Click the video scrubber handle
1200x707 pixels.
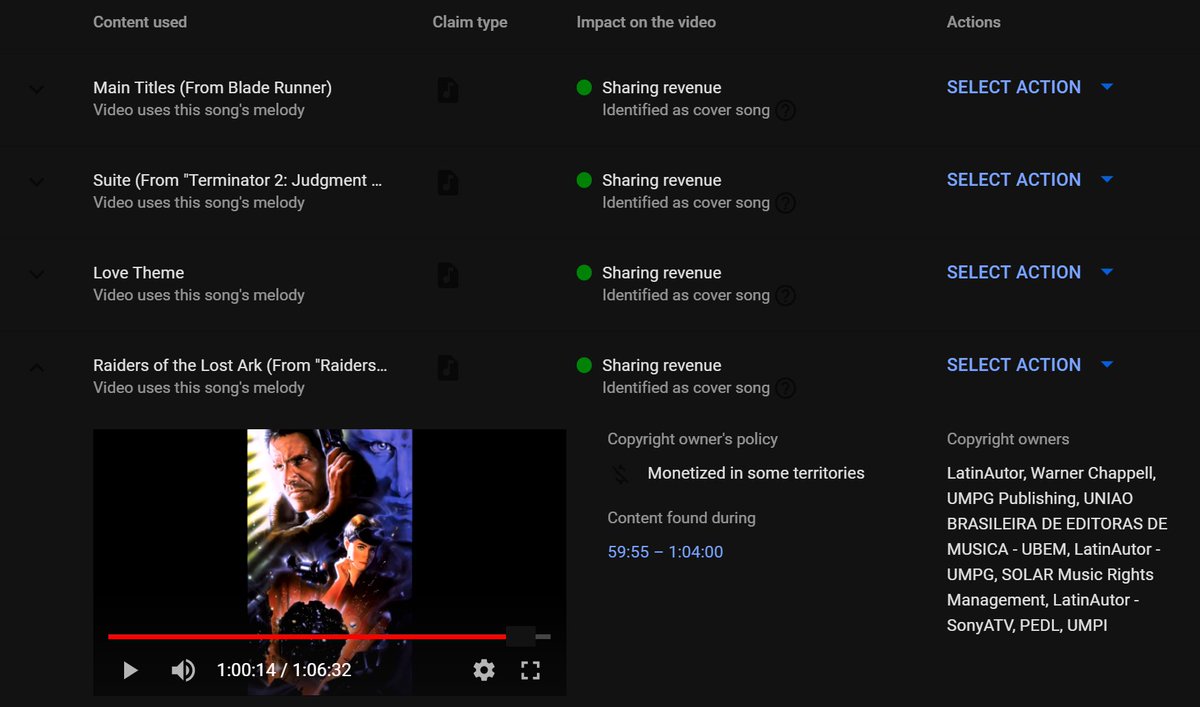520,636
